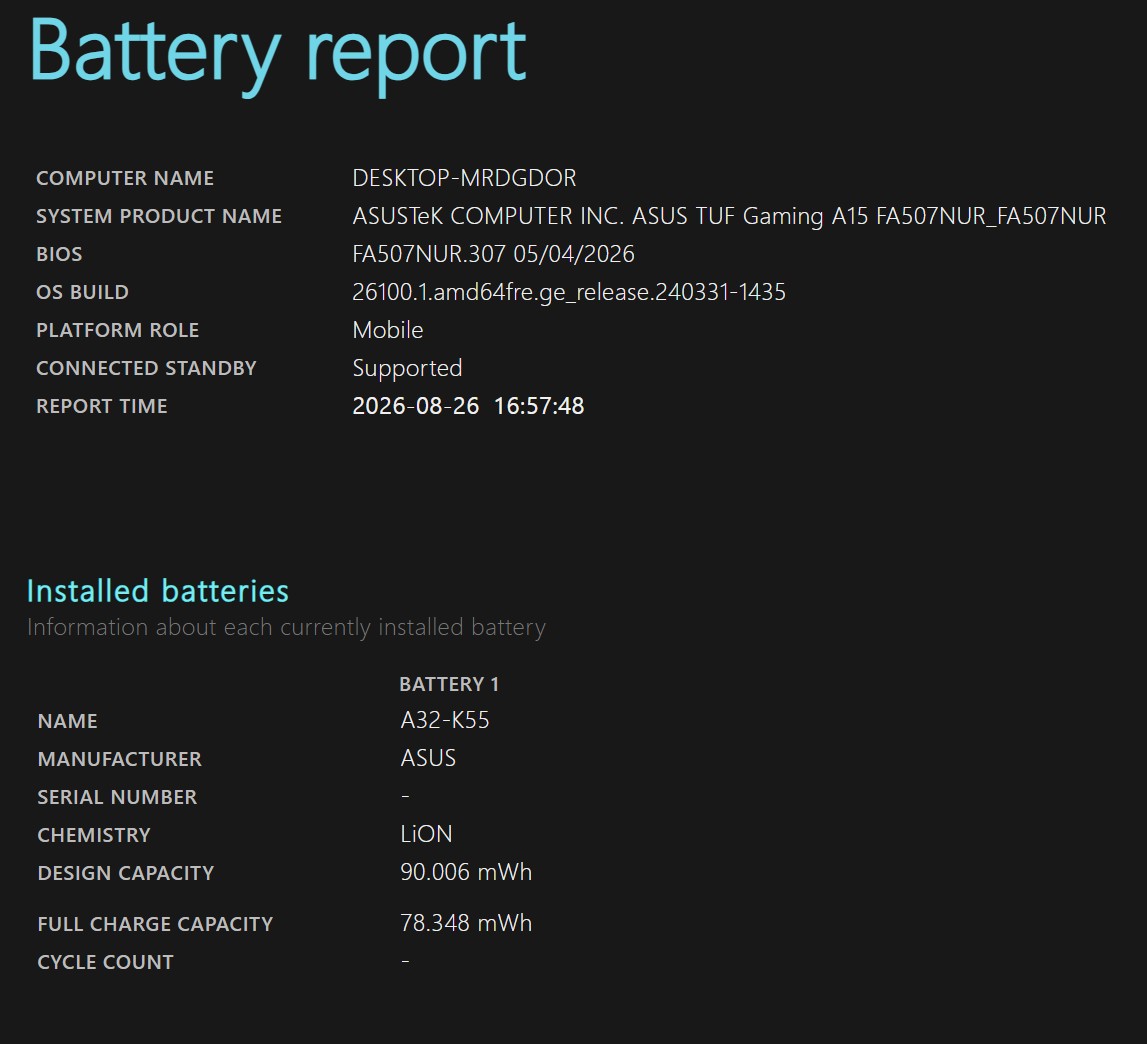Click the battery name value A32-K55
Image resolution: width=1147 pixels, height=1044 pixels.
pyautogui.click(x=445, y=720)
